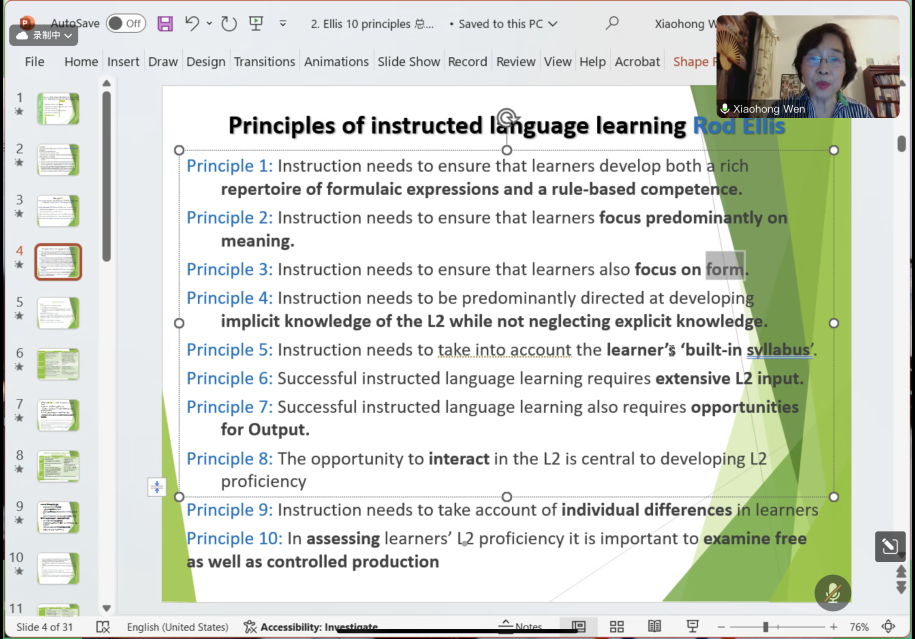Click the thumbnail pane scroll up arrow
The width and height of the screenshot is (915, 639).
pos(106,83)
